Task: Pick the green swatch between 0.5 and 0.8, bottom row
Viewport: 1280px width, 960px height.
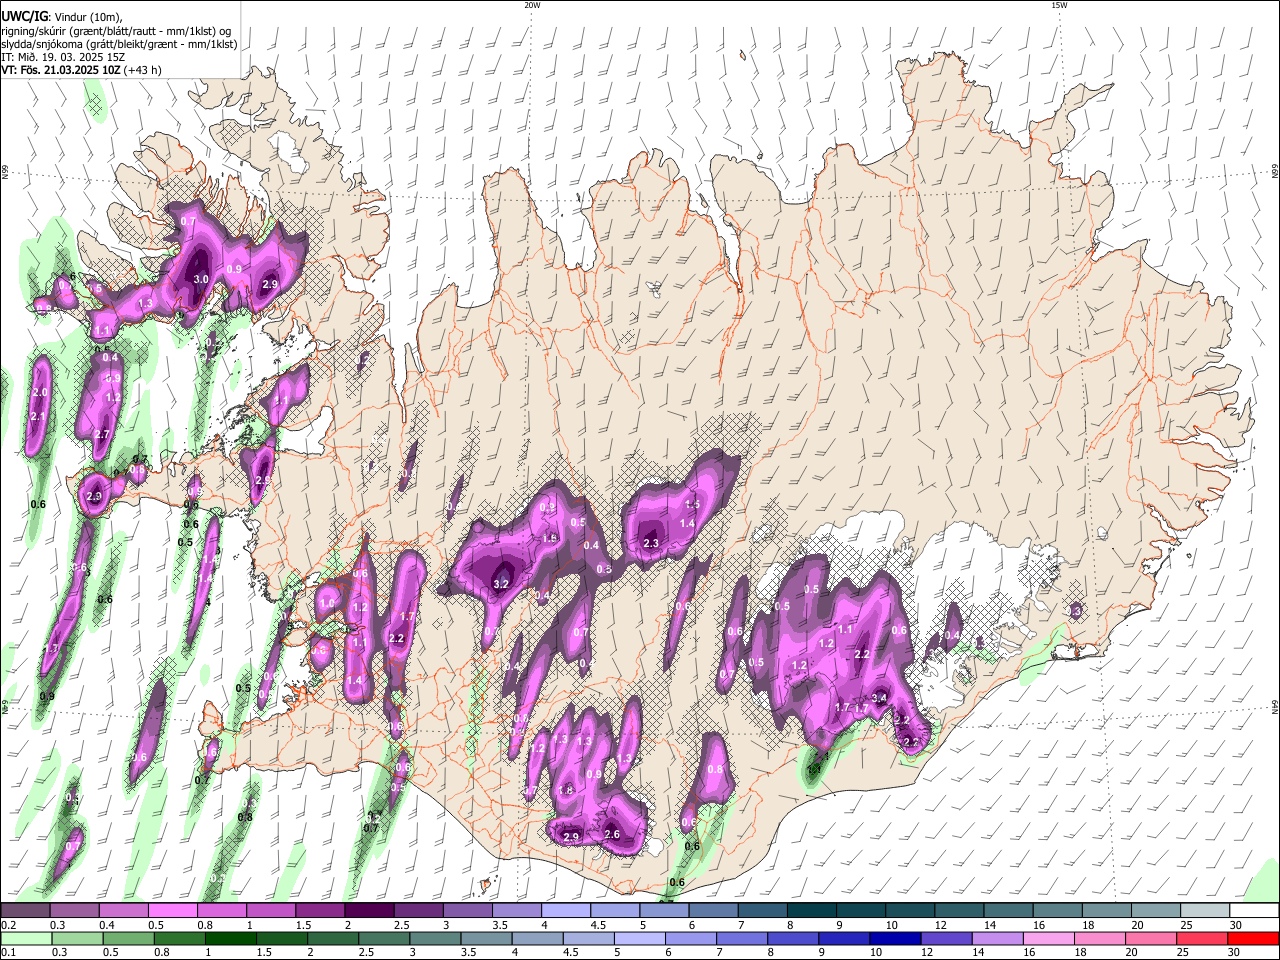Action: pyautogui.click(x=128, y=938)
